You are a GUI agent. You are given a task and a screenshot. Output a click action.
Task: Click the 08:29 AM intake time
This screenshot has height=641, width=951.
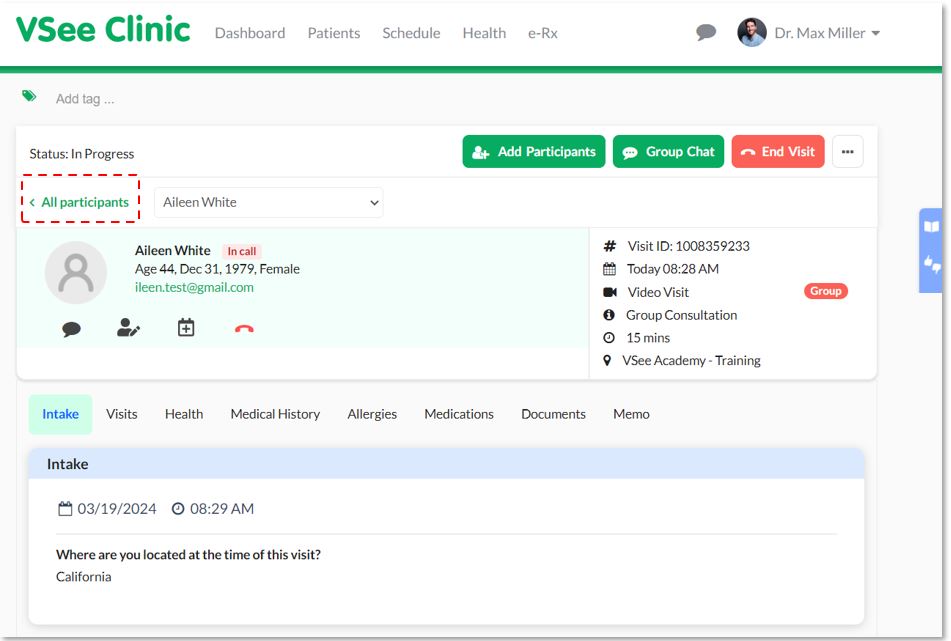pos(222,509)
